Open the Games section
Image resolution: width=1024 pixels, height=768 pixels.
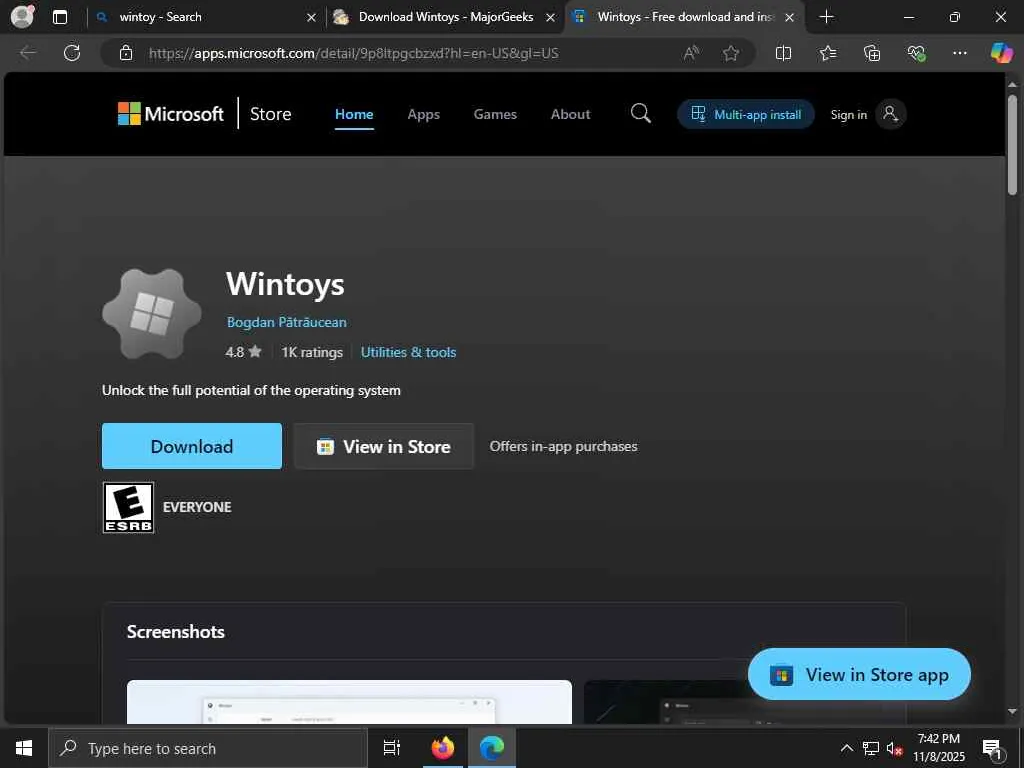(x=495, y=114)
